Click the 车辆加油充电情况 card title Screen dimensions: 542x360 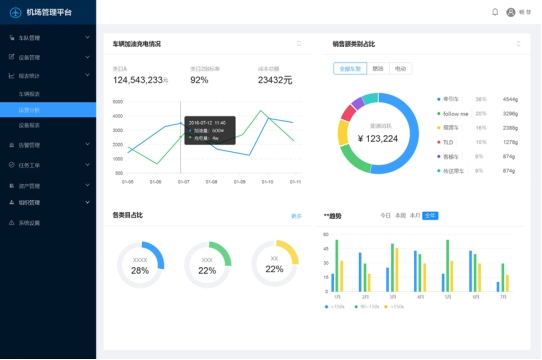pos(137,44)
